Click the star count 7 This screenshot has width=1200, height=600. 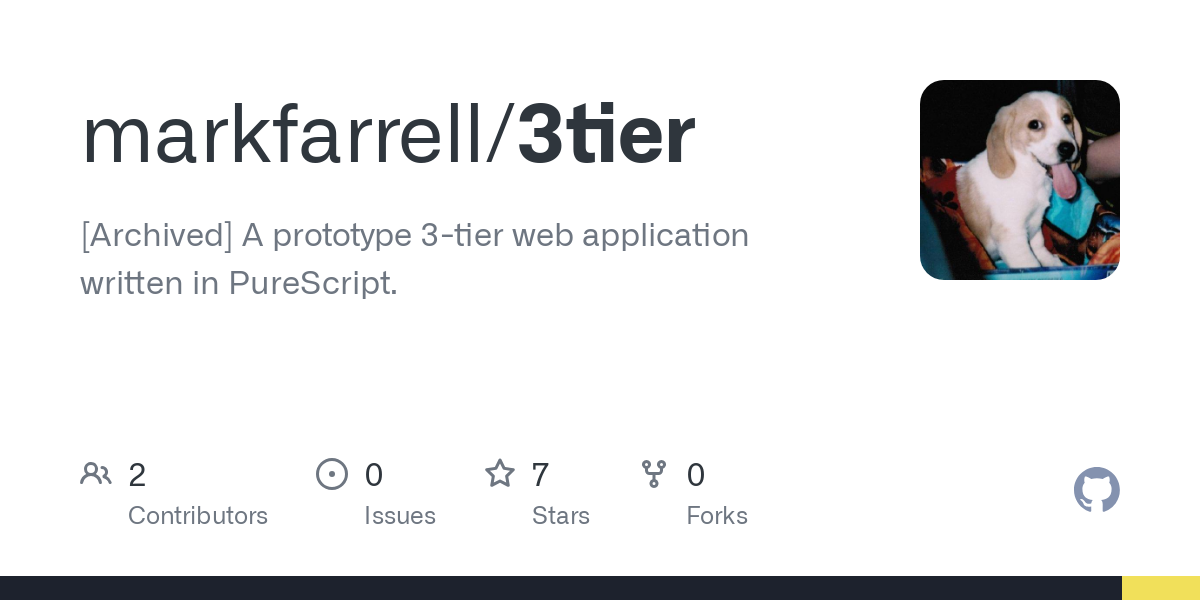540,475
